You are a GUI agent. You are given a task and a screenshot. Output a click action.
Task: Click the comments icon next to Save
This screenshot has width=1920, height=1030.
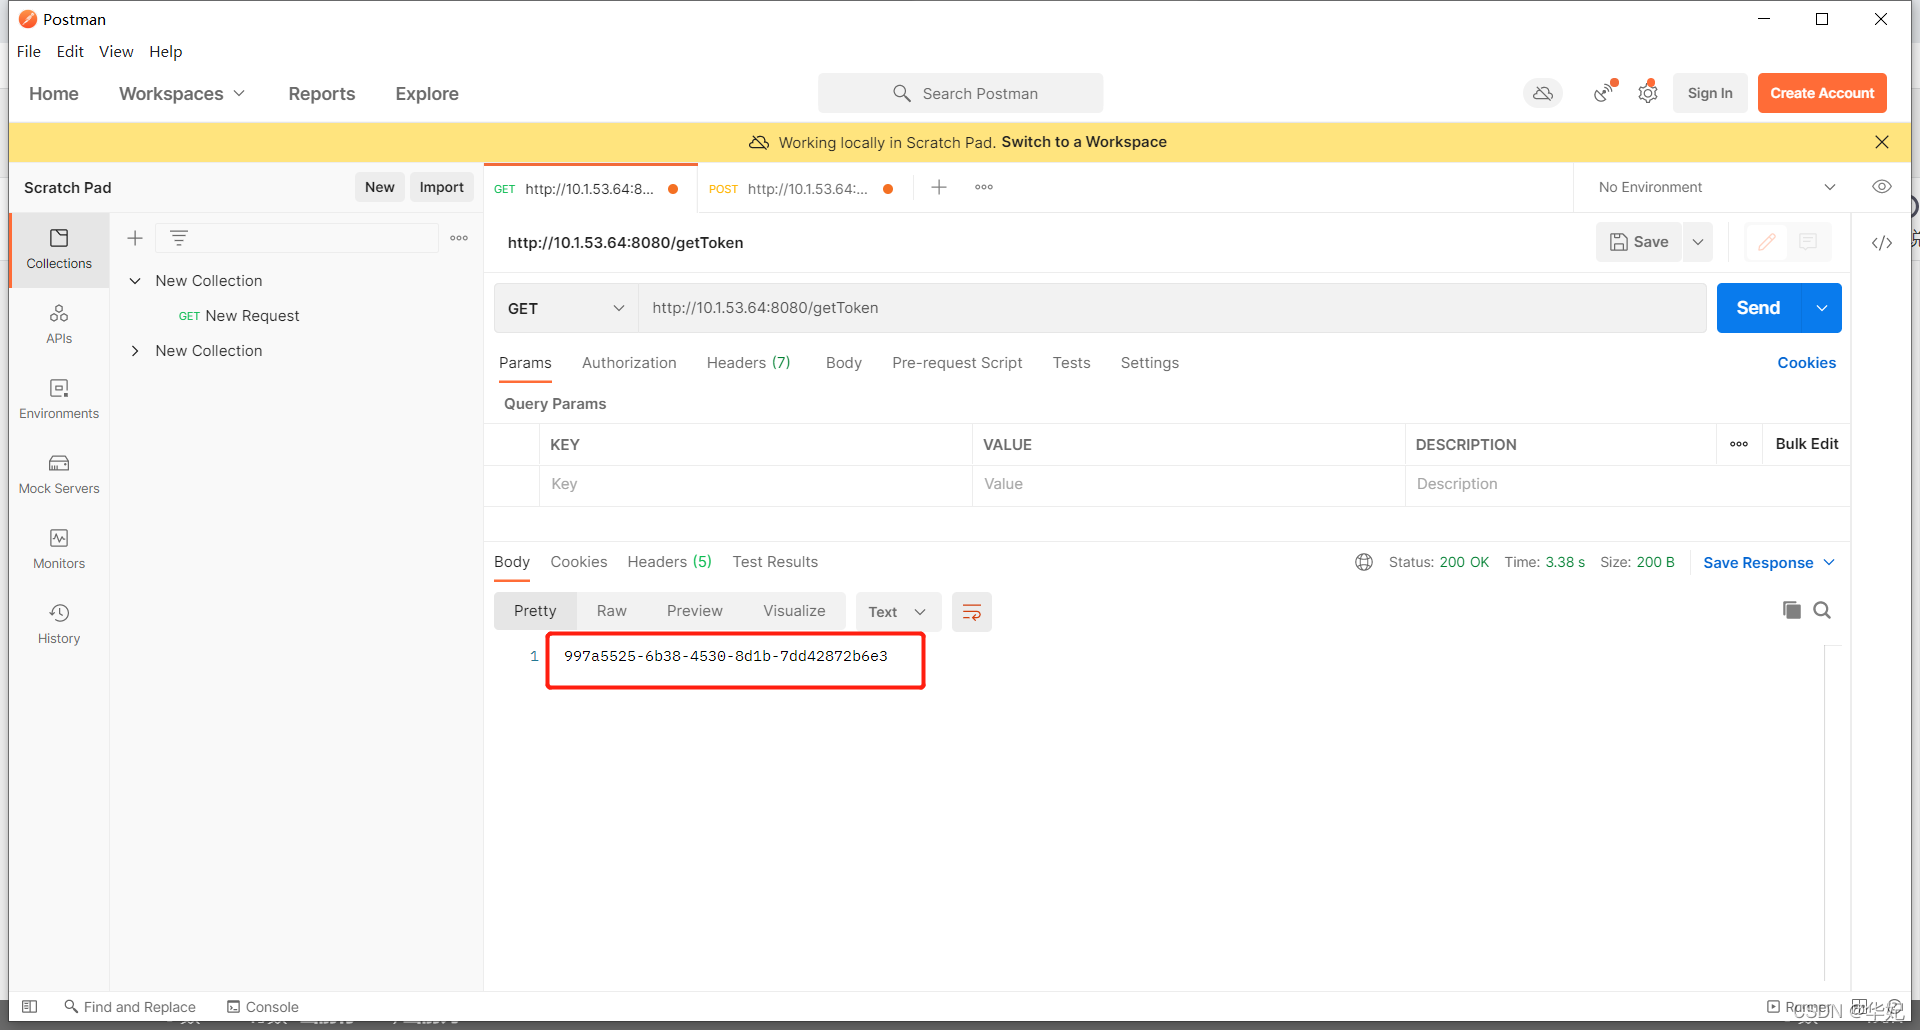(1808, 242)
